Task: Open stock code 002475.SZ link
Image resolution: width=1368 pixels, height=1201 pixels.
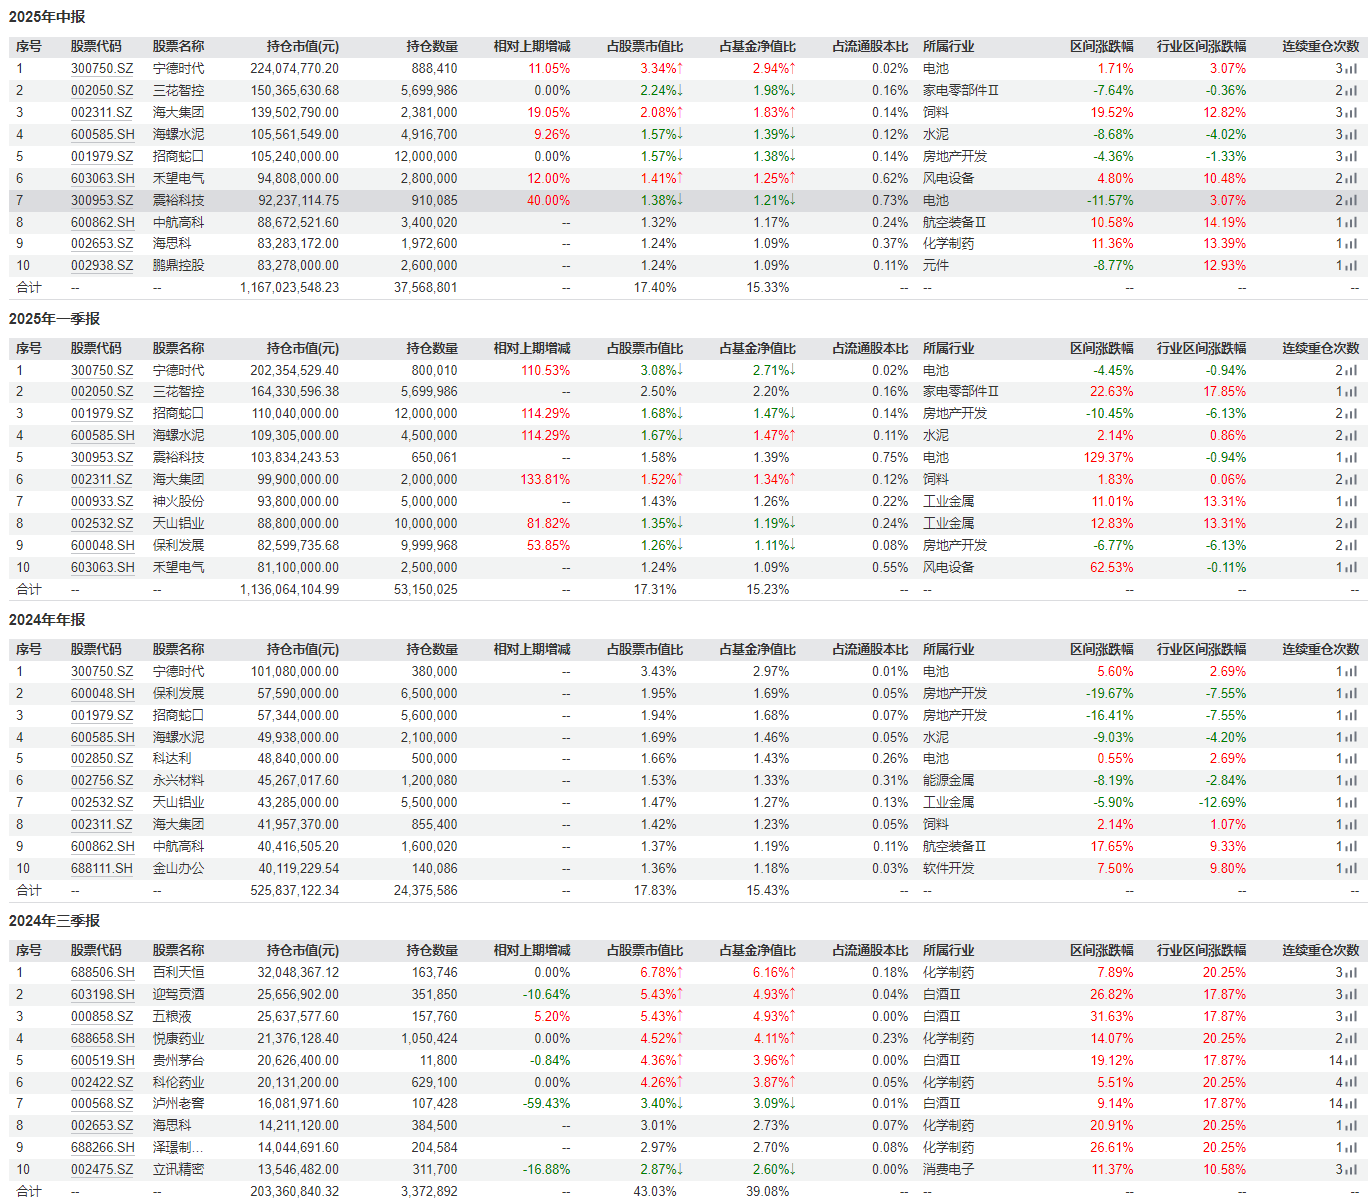Action: [x=102, y=1170]
